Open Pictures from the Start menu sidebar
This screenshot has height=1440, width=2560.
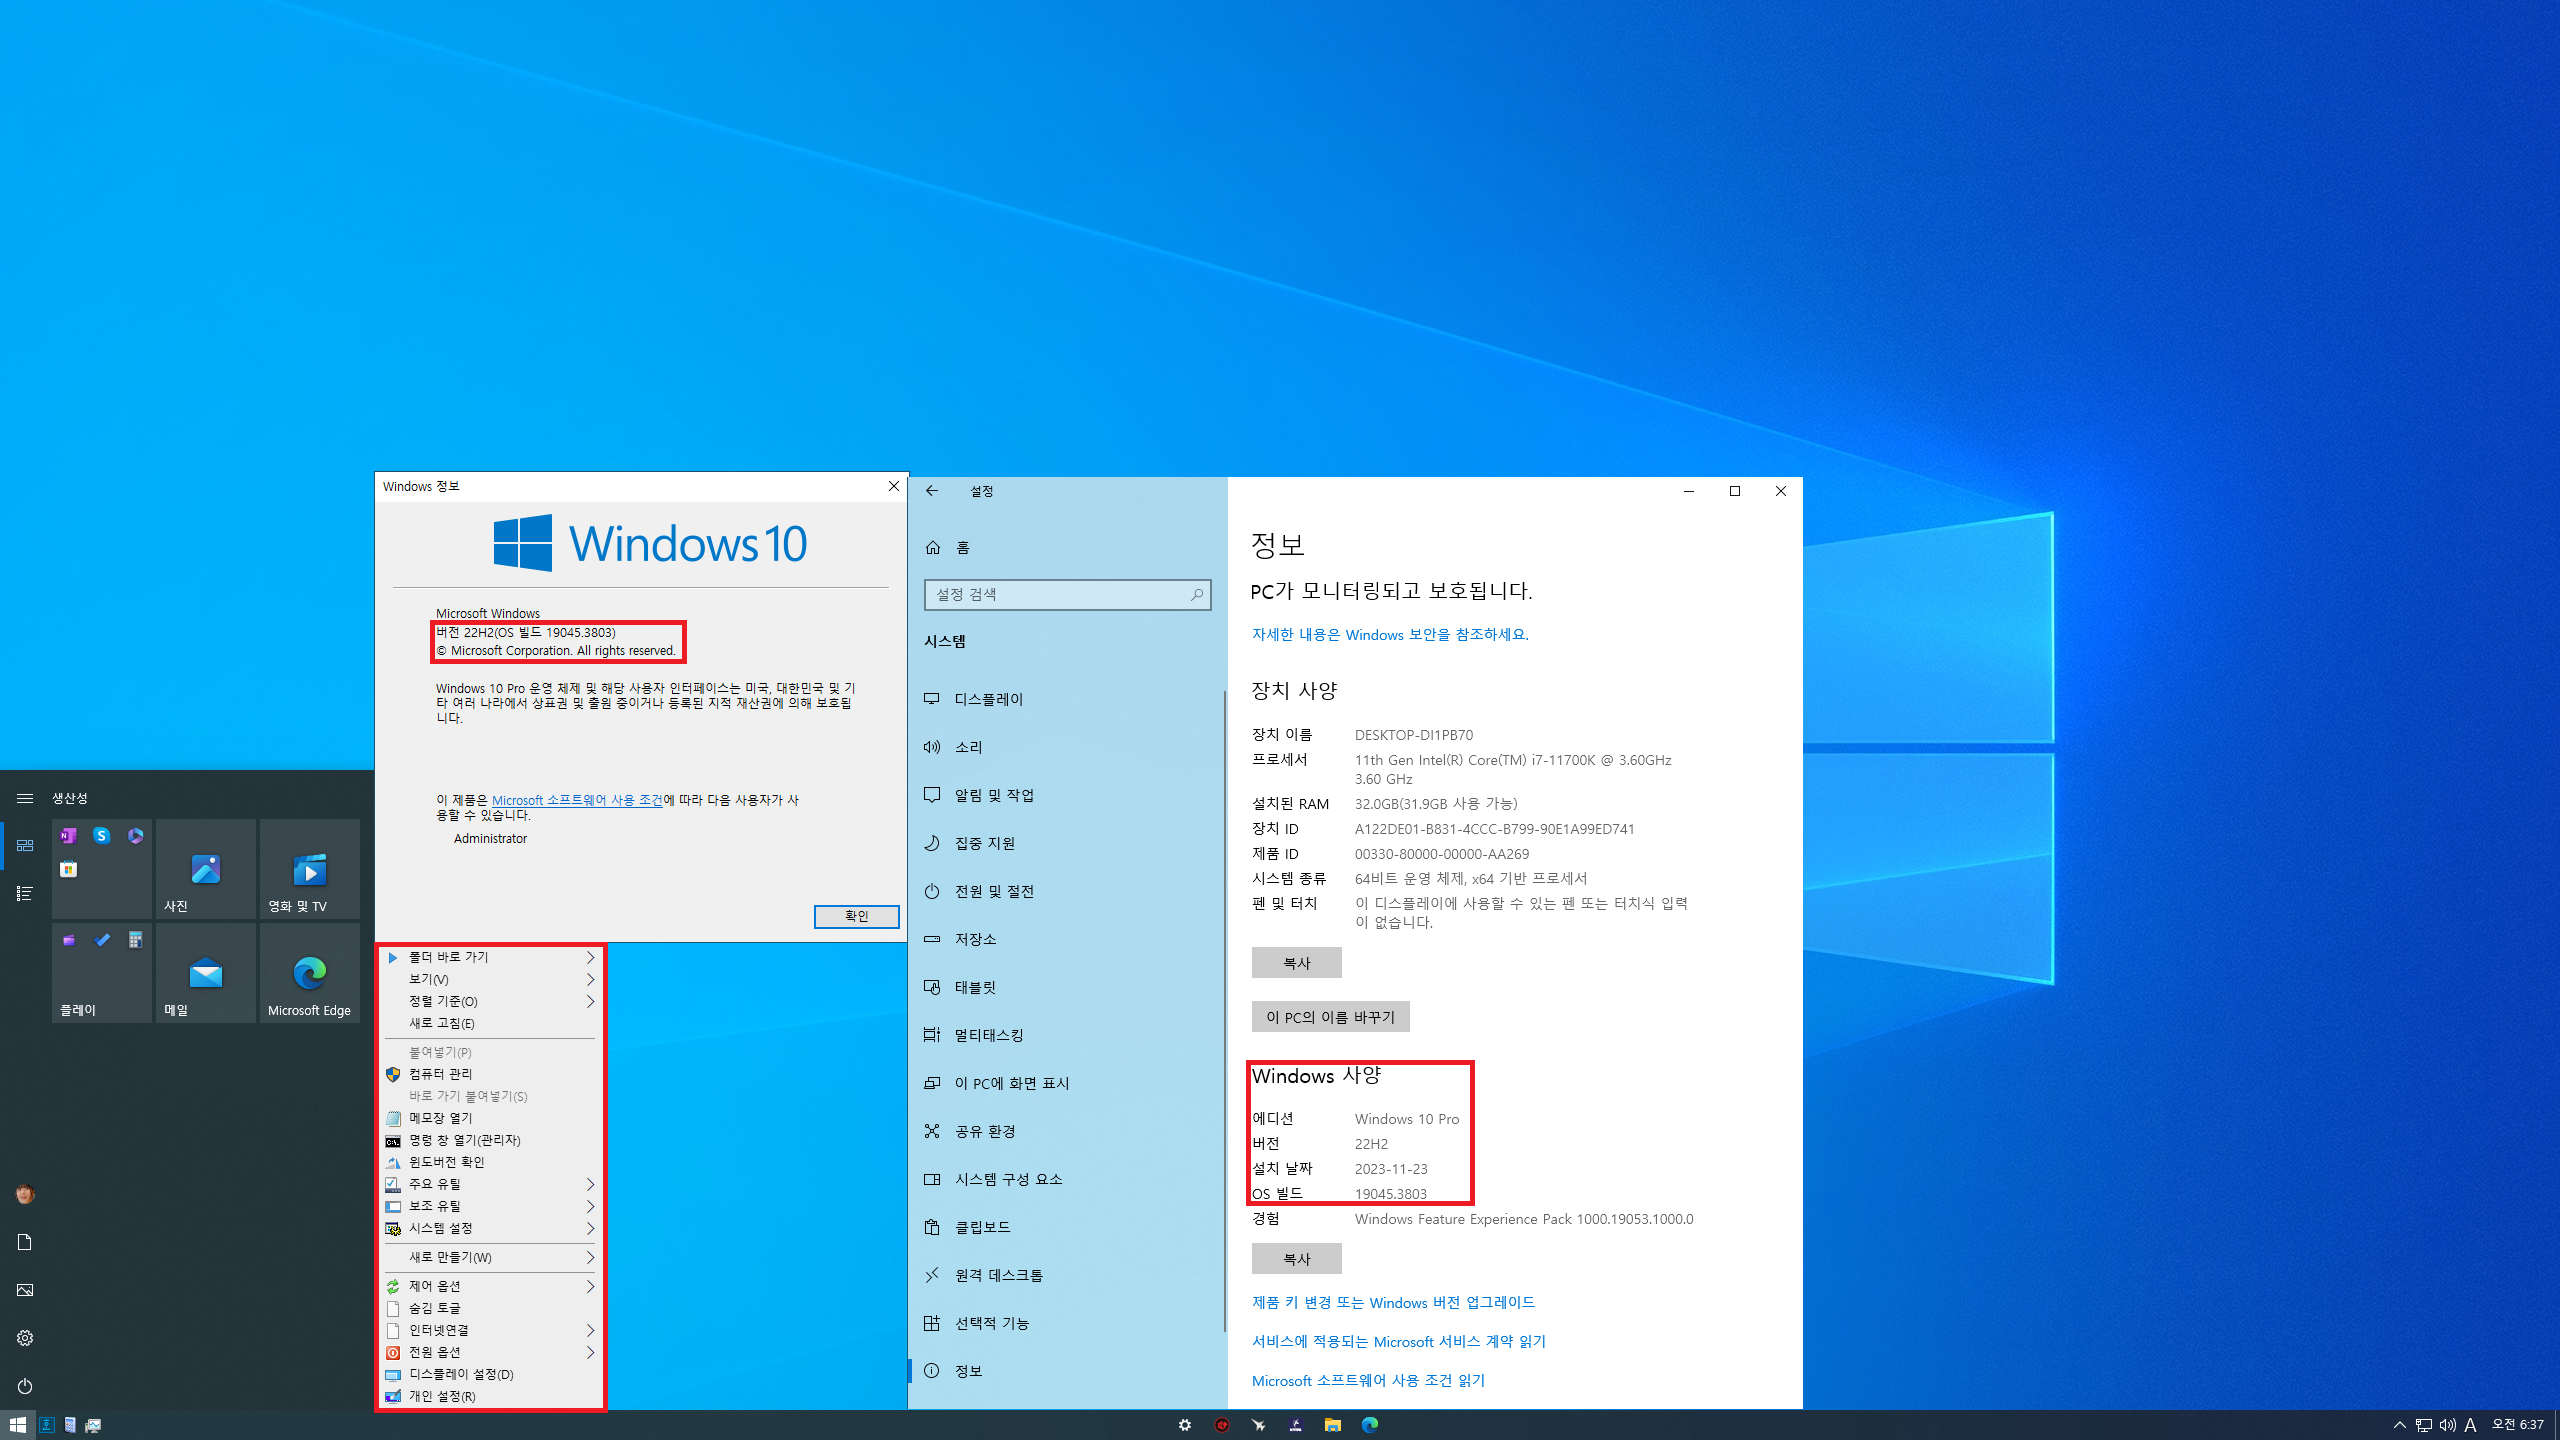coord(25,1290)
